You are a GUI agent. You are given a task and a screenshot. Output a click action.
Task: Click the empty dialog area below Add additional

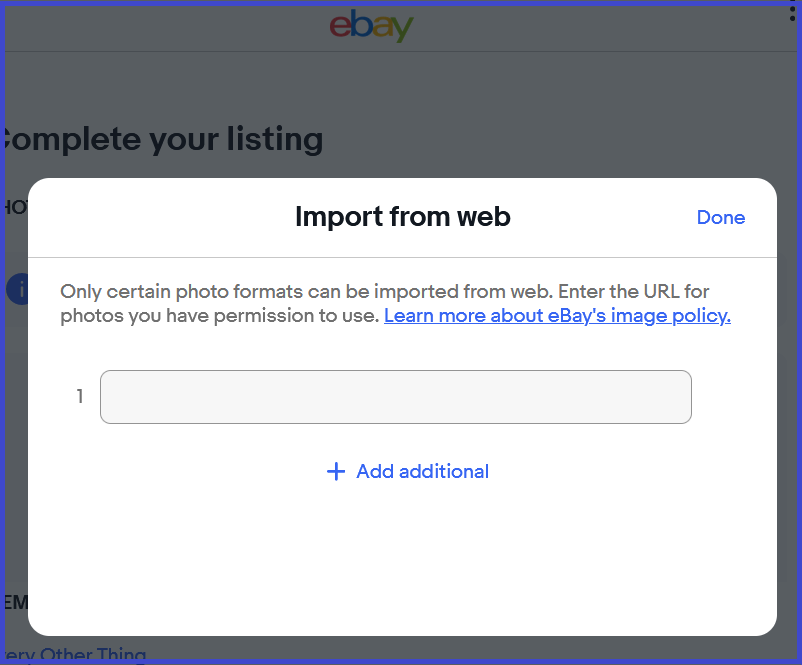403,563
